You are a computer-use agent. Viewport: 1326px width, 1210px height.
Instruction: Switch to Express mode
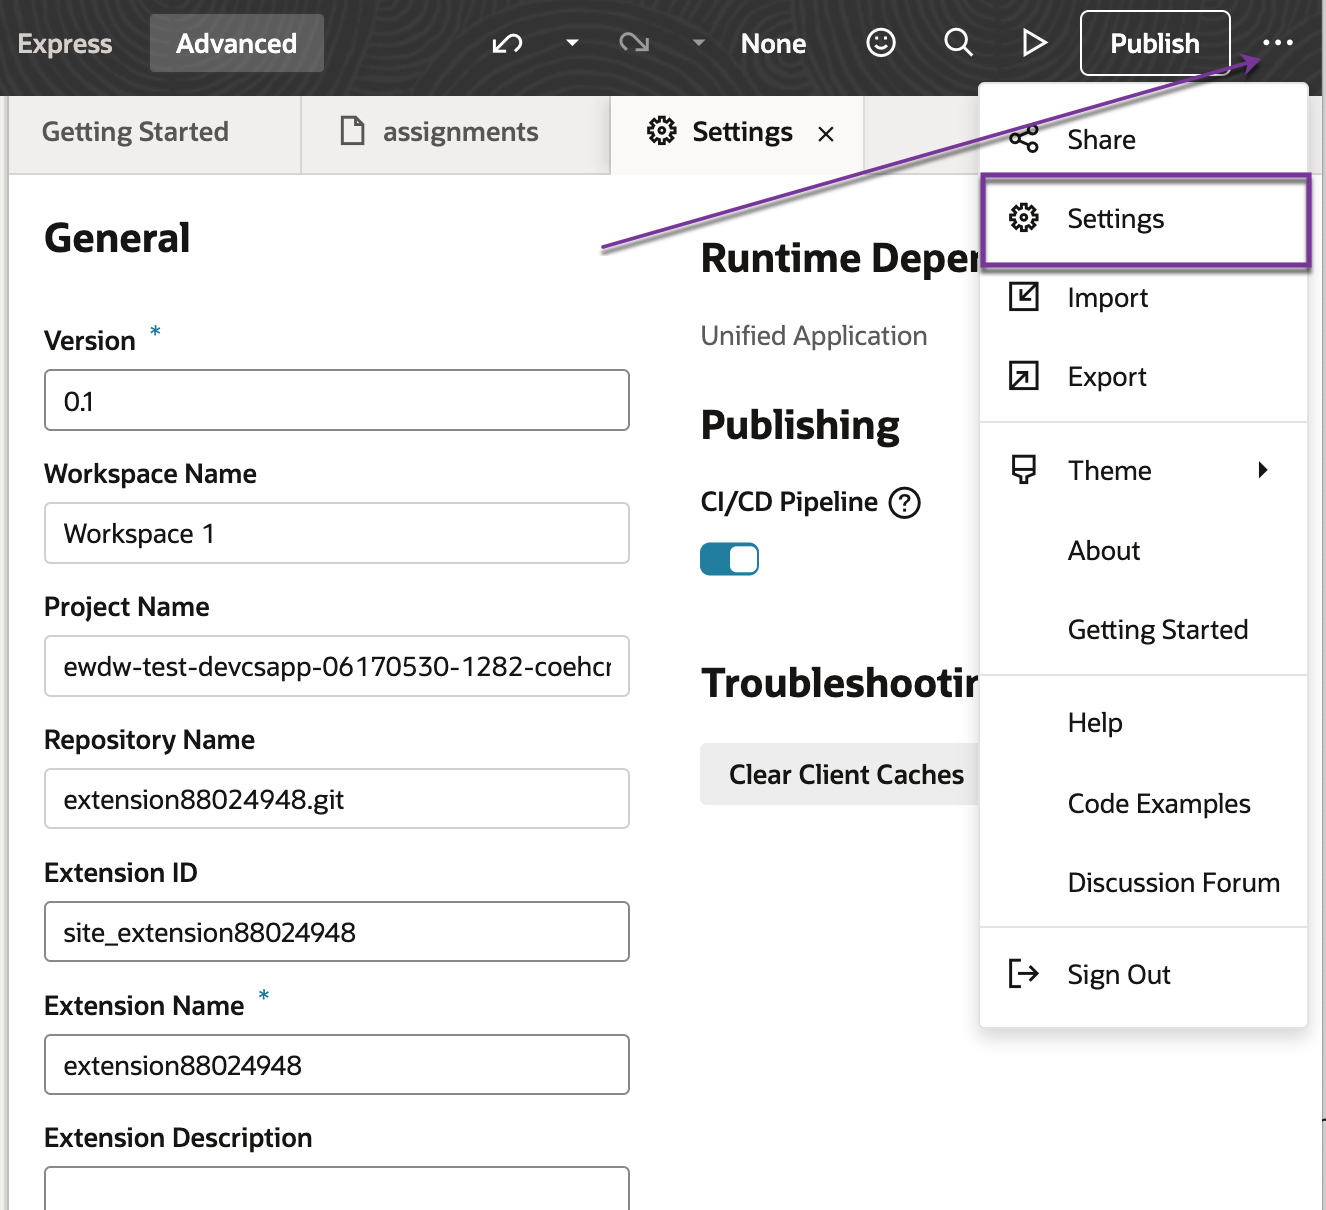coord(65,44)
